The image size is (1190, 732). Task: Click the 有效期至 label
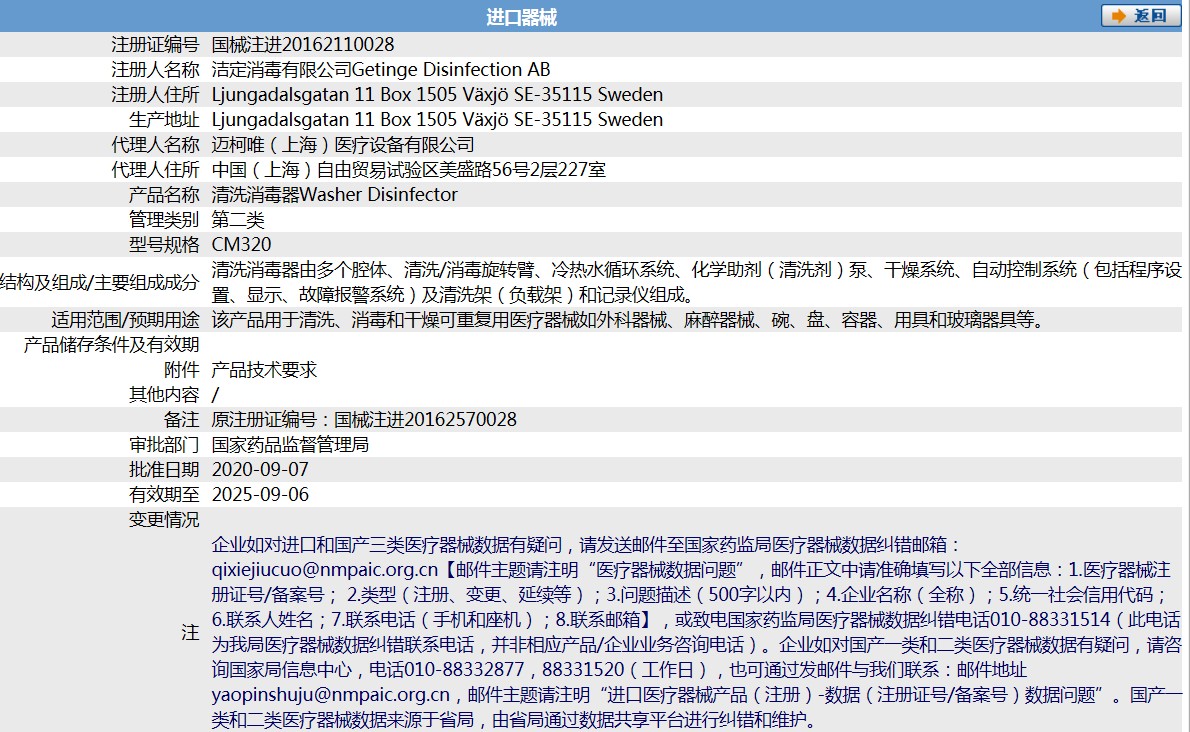(x=164, y=495)
